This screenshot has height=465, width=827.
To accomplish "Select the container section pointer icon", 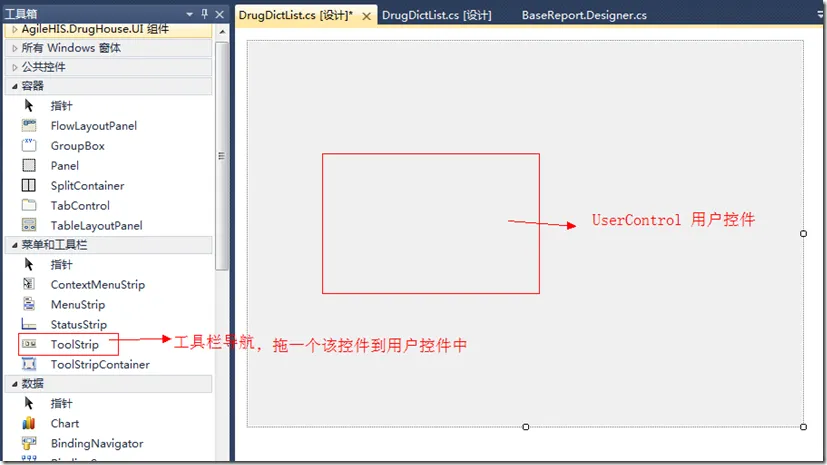I will (29, 105).
